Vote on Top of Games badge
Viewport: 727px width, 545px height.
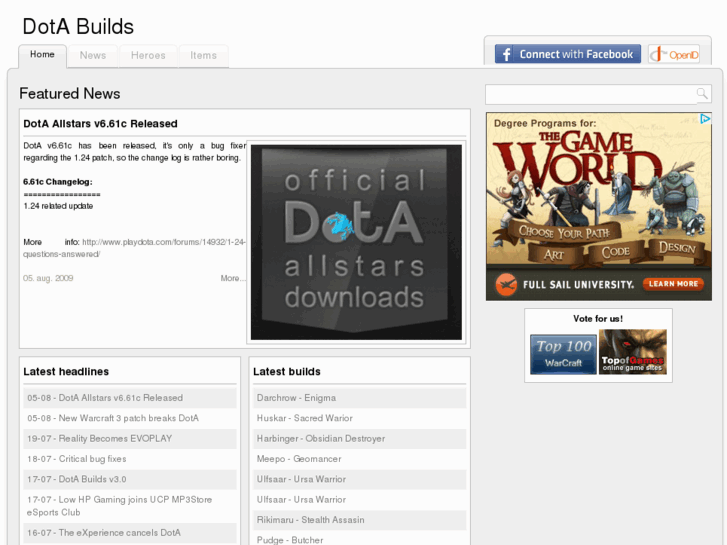[632, 352]
